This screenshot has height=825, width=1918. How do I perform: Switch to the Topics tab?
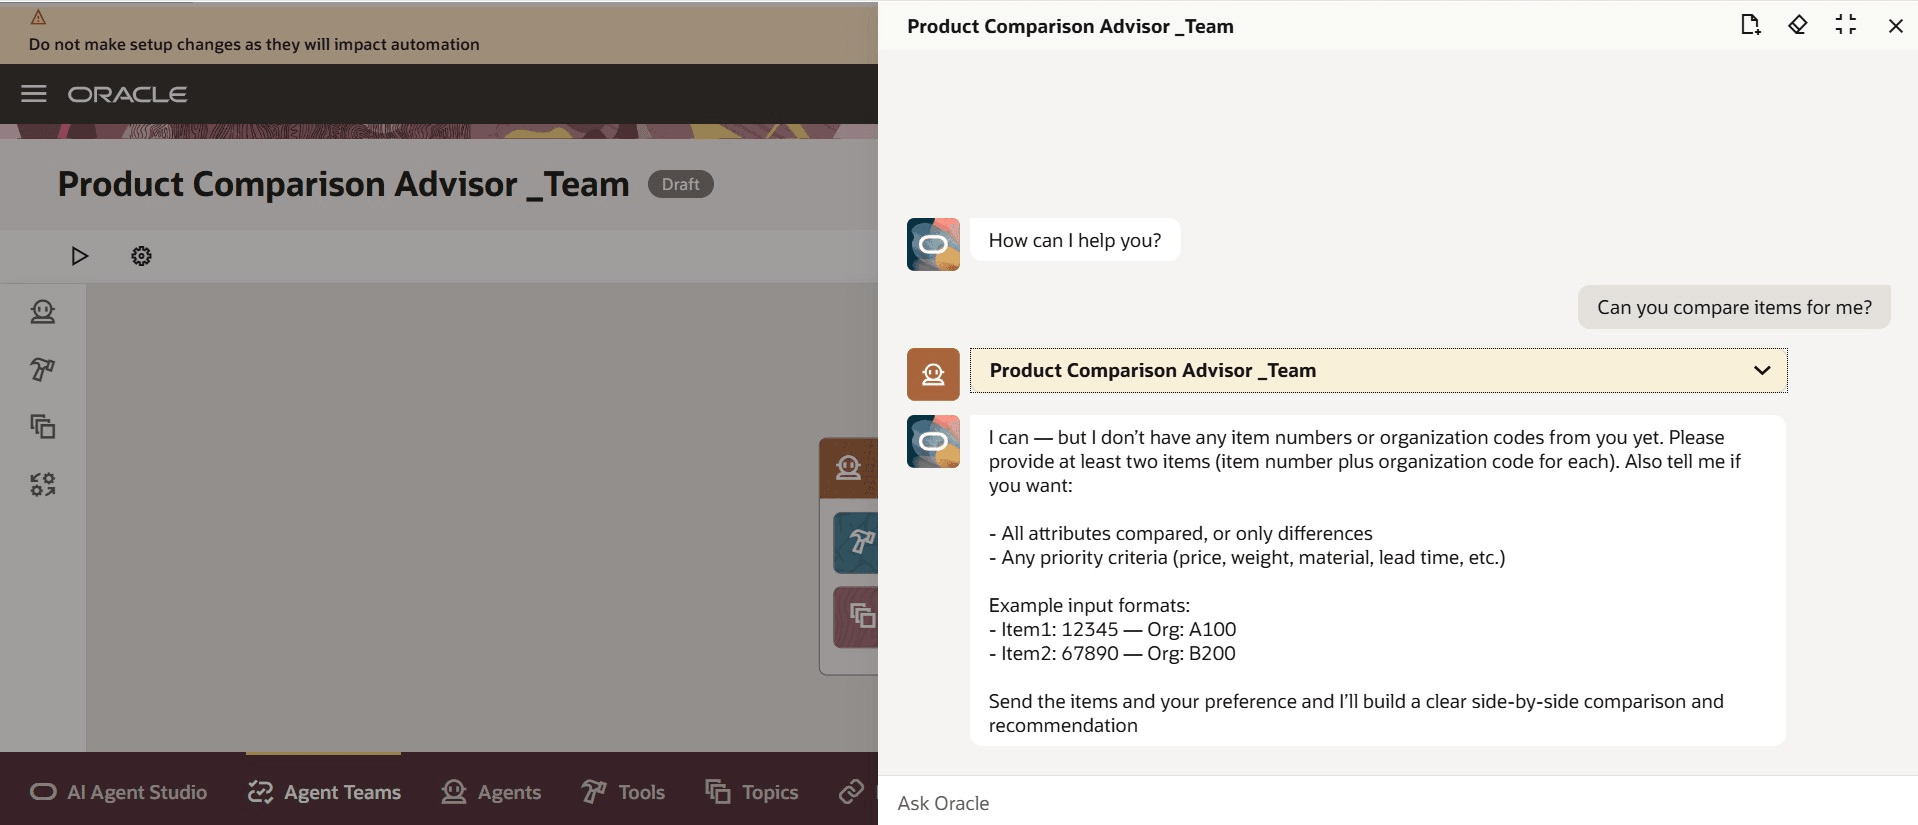(752, 792)
